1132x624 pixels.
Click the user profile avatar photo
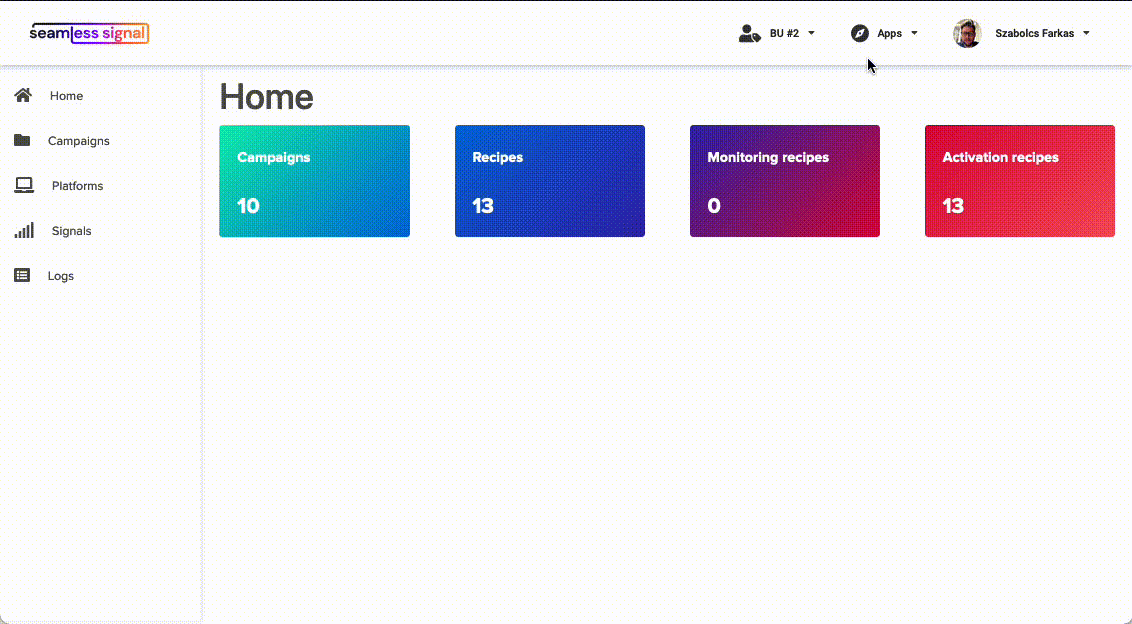(x=967, y=33)
